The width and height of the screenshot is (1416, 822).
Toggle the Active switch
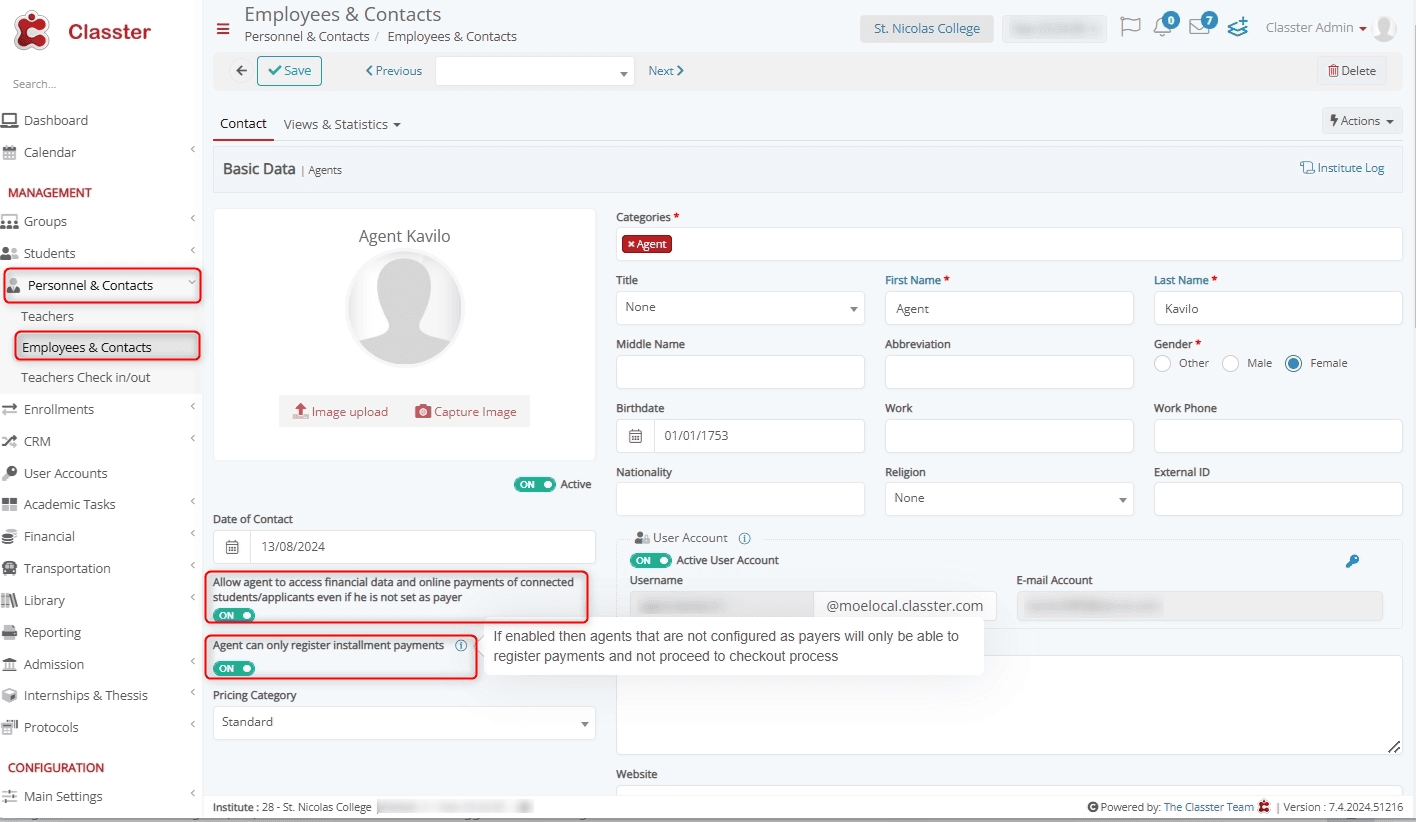[534, 484]
